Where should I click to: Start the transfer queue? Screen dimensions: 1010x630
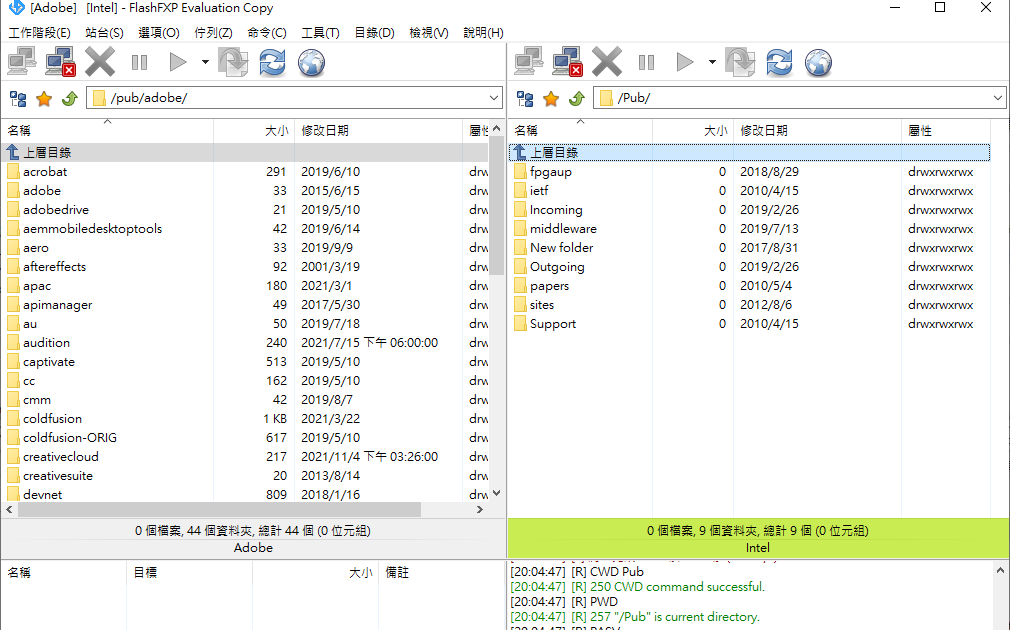coord(177,62)
